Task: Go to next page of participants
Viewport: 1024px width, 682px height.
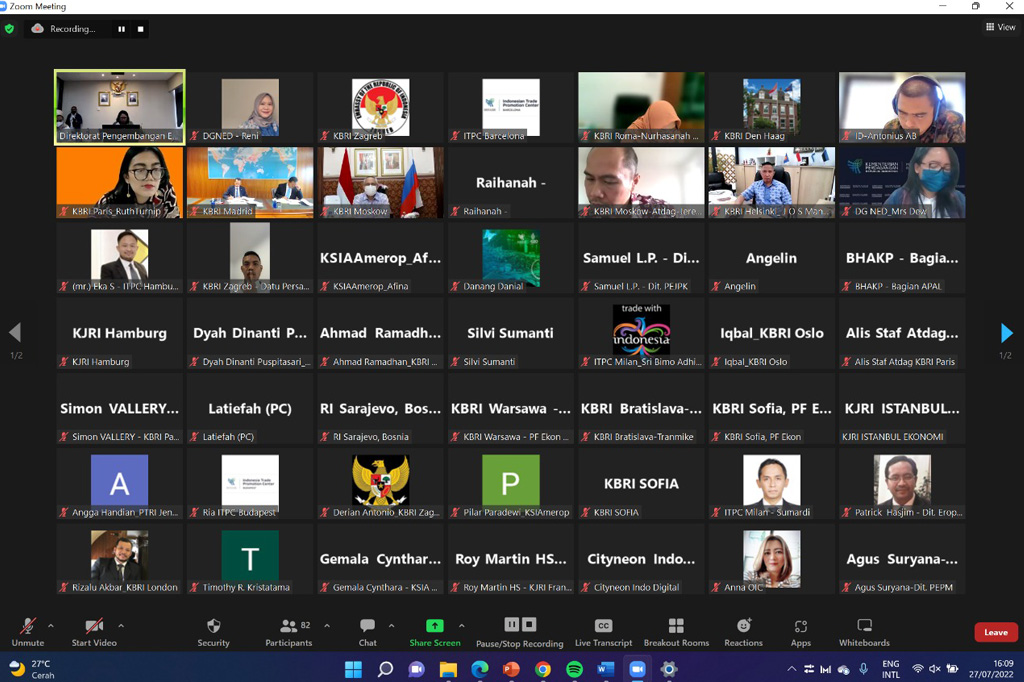Action: click(1006, 333)
